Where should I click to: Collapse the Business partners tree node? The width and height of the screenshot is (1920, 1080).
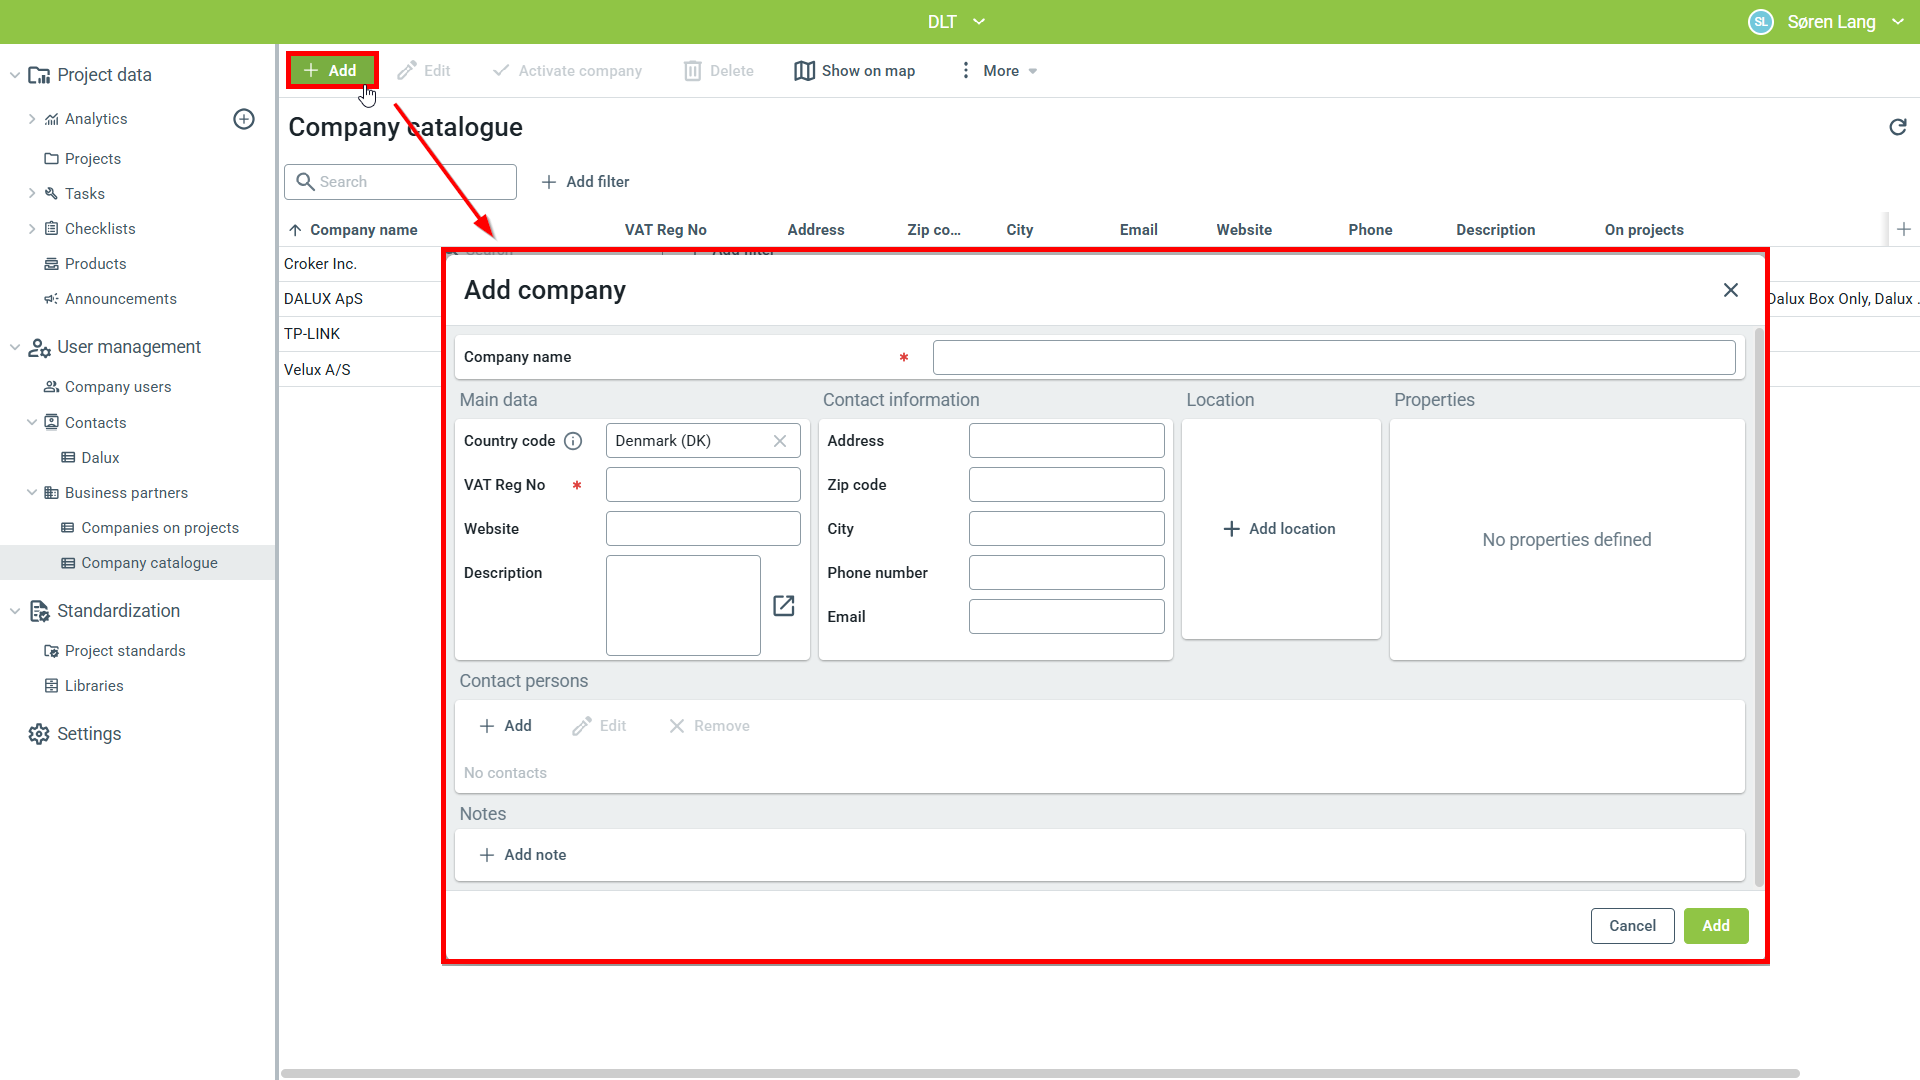coord(32,492)
